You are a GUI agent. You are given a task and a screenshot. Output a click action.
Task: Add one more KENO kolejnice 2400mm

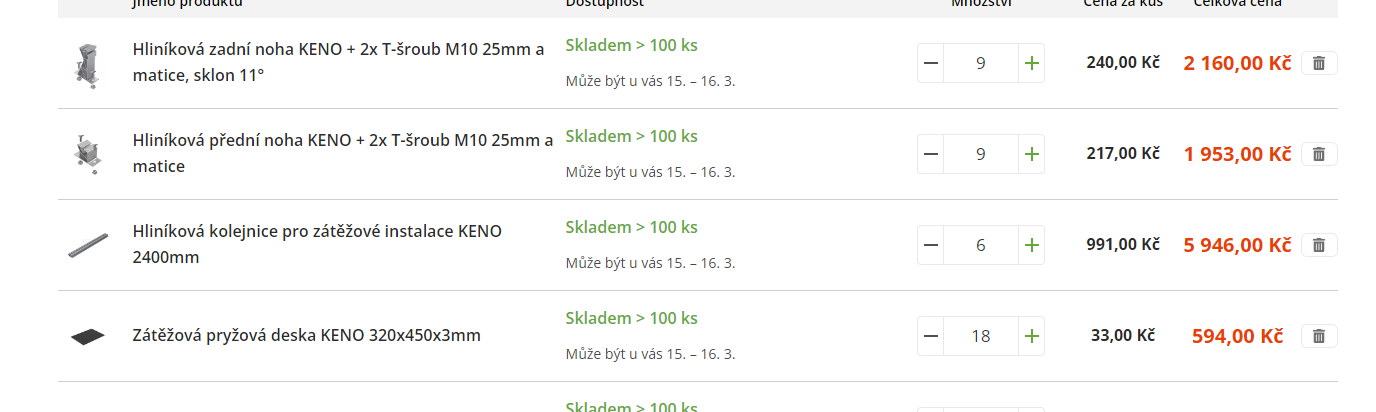click(x=1032, y=245)
